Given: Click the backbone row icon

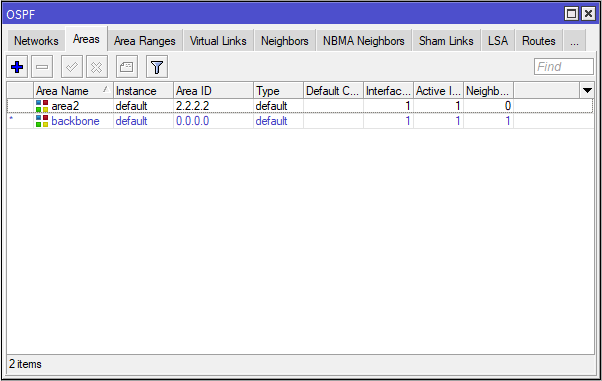Looking at the screenshot, I should click(42, 121).
